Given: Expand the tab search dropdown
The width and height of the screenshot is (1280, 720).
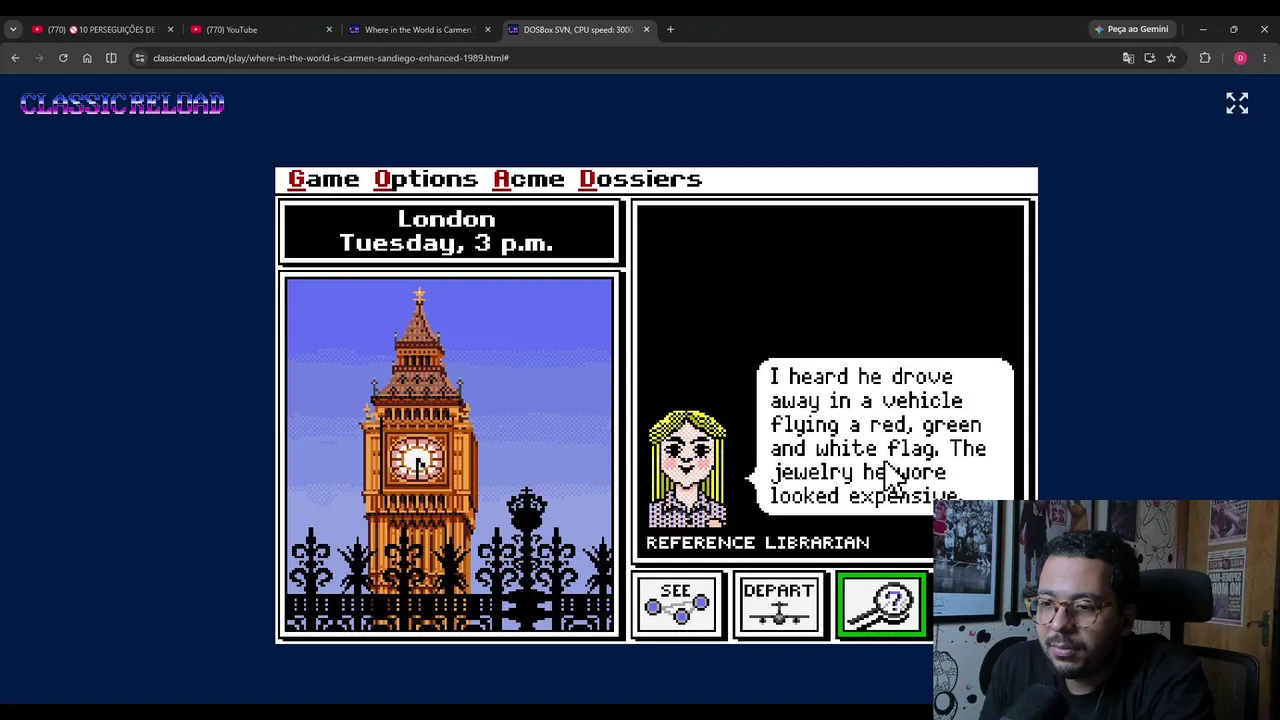Looking at the screenshot, I should click(13, 30).
